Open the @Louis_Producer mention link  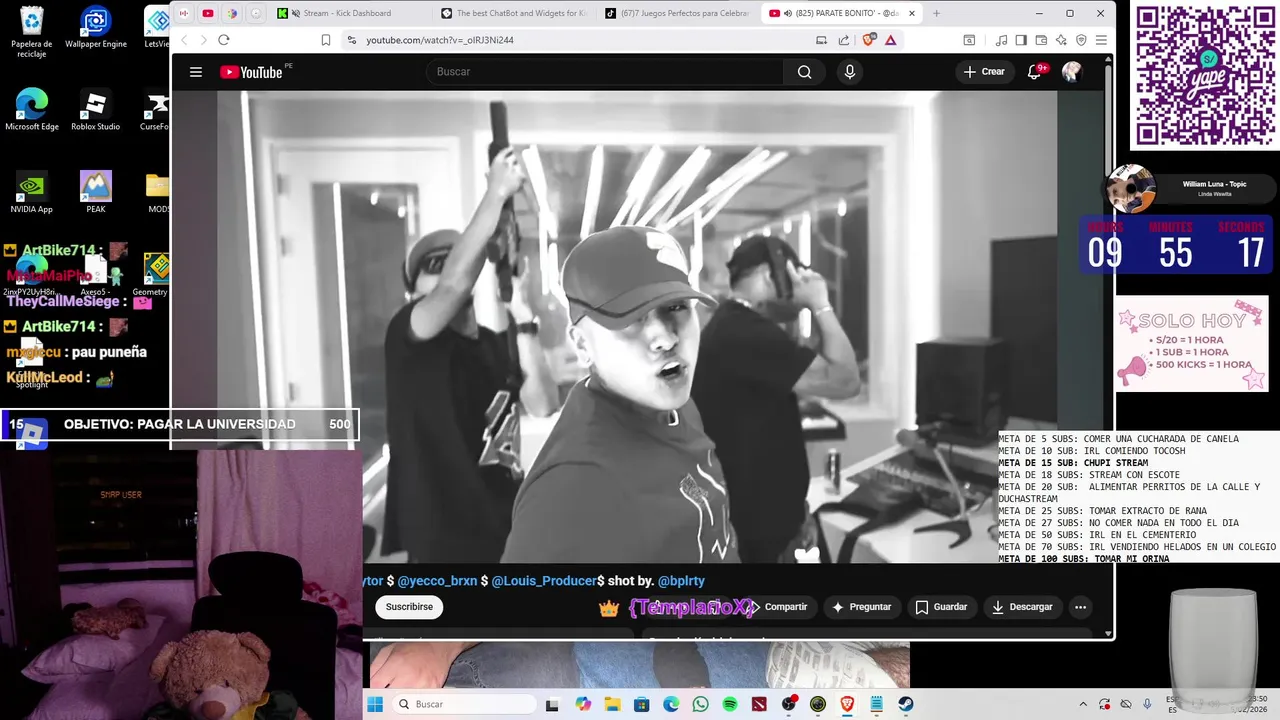(x=544, y=581)
